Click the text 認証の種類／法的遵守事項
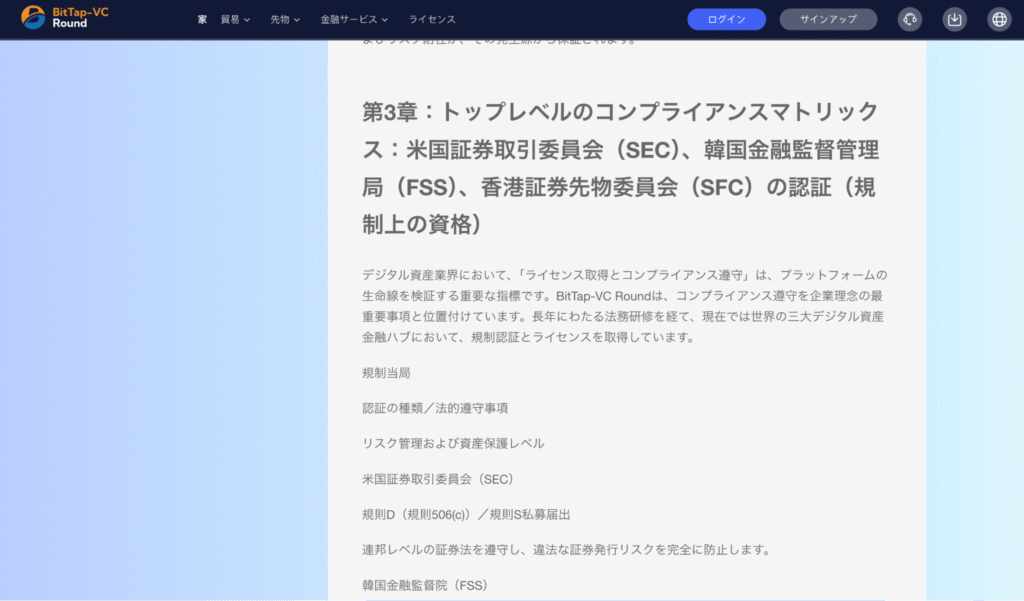This screenshot has height=601, width=1024. tap(435, 408)
